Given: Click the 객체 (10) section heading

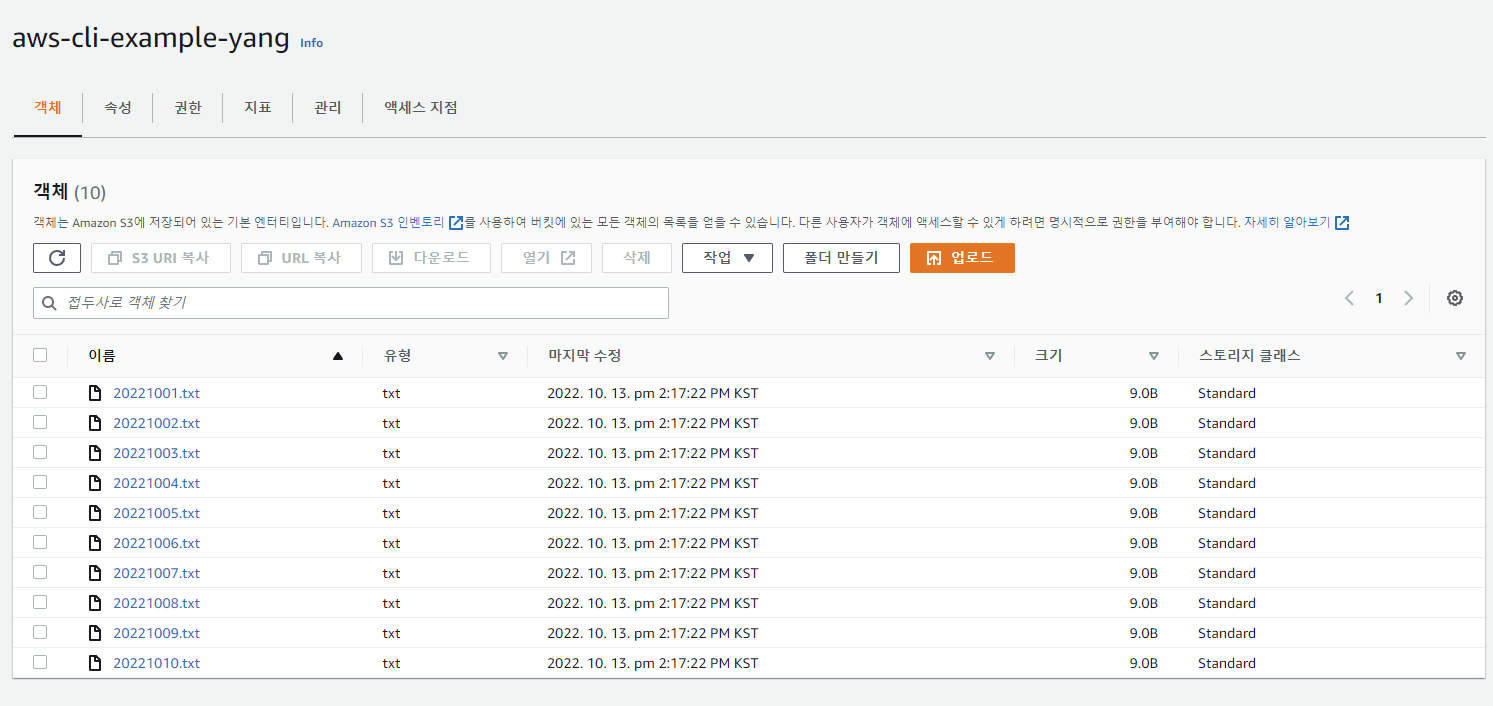Looking at the screenshot, I should 70,192.
